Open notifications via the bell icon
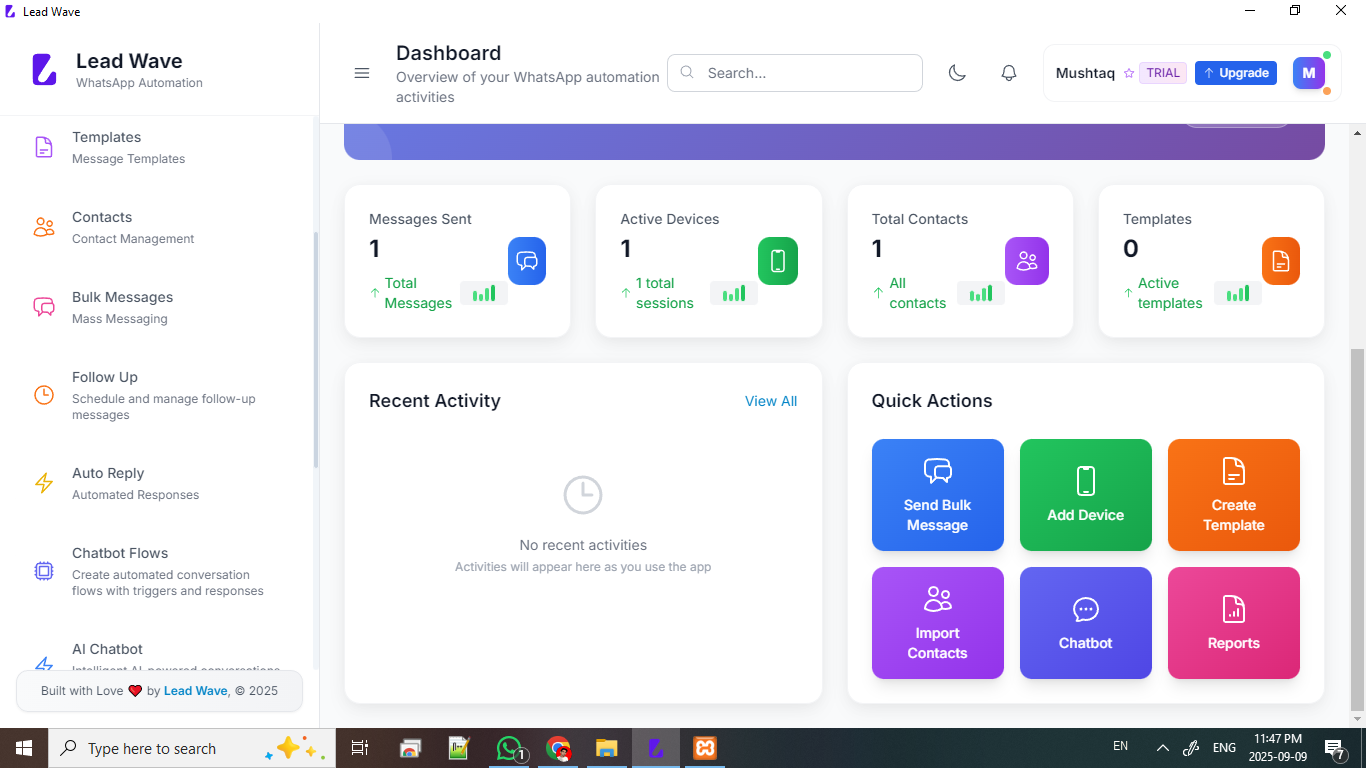Image resolution: width=1366 pixels, height=768 pixels. [1009, 73]
